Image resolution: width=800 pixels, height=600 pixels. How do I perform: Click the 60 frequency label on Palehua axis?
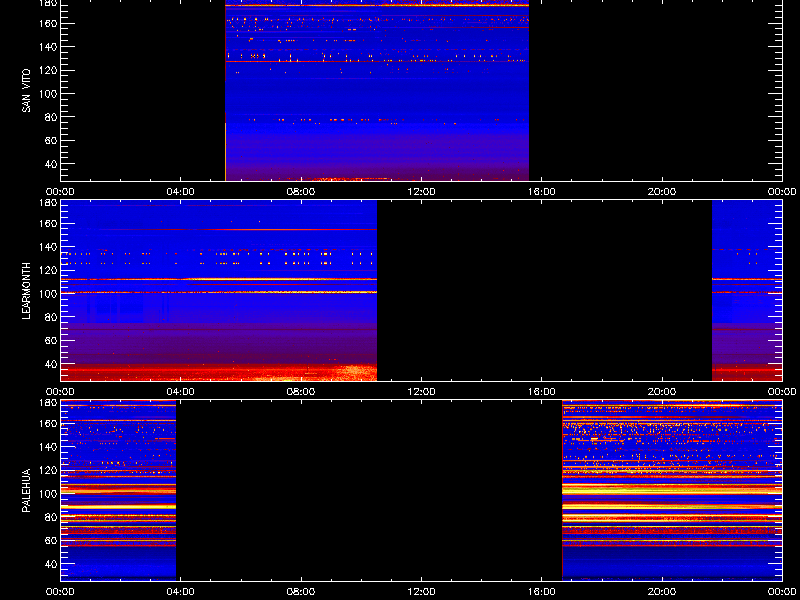coord(51,540)
